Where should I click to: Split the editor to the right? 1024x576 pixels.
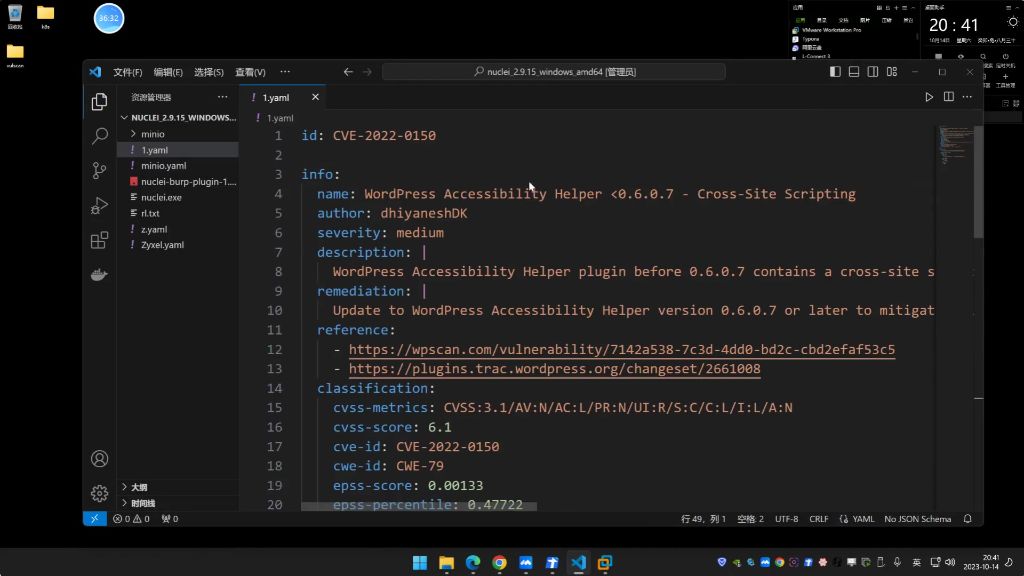(948, 97)
